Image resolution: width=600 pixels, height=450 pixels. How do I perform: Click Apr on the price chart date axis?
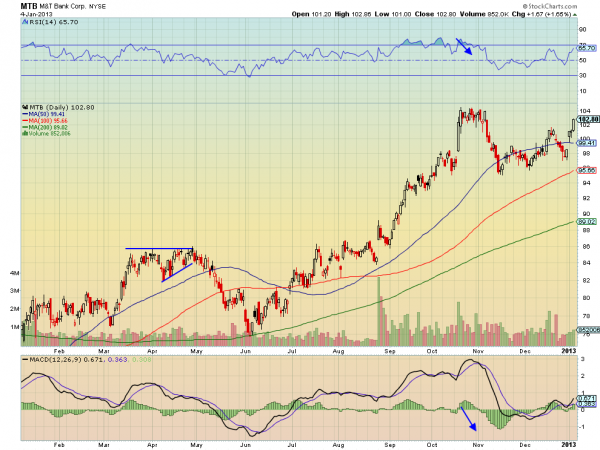pos(152,351)
